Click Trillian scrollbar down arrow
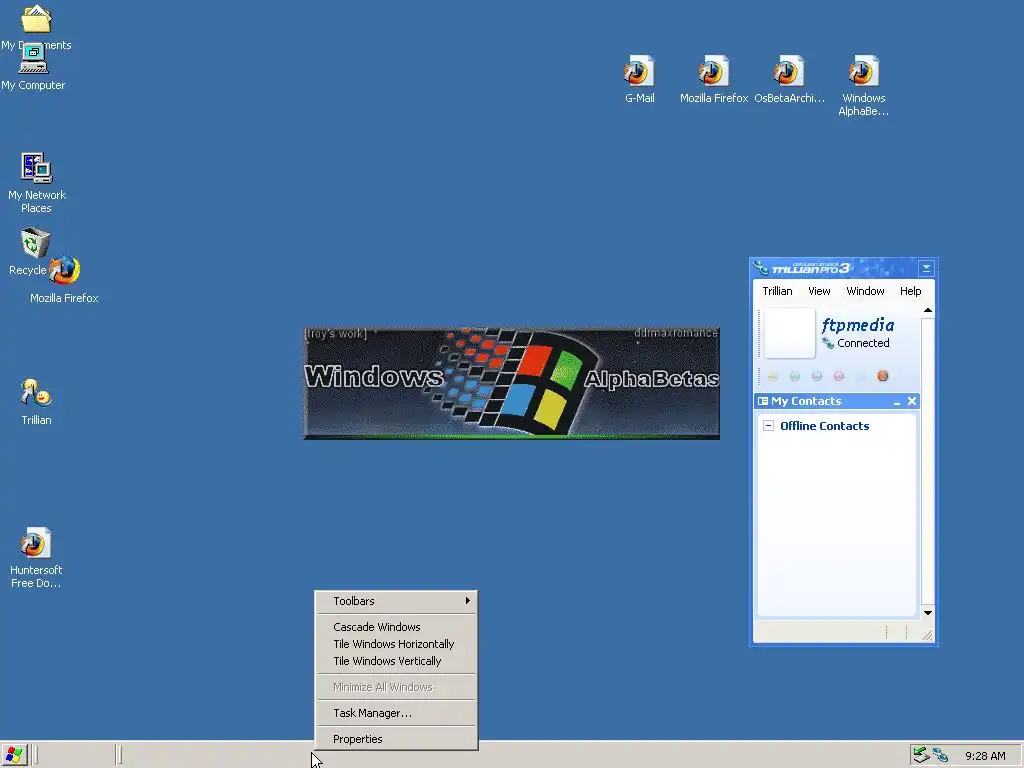 pos(927,613)
